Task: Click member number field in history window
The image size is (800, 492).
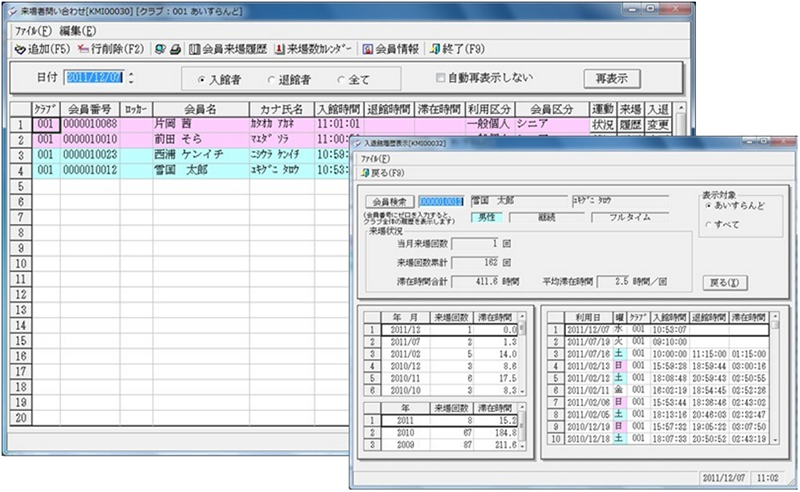Action: 441,202
